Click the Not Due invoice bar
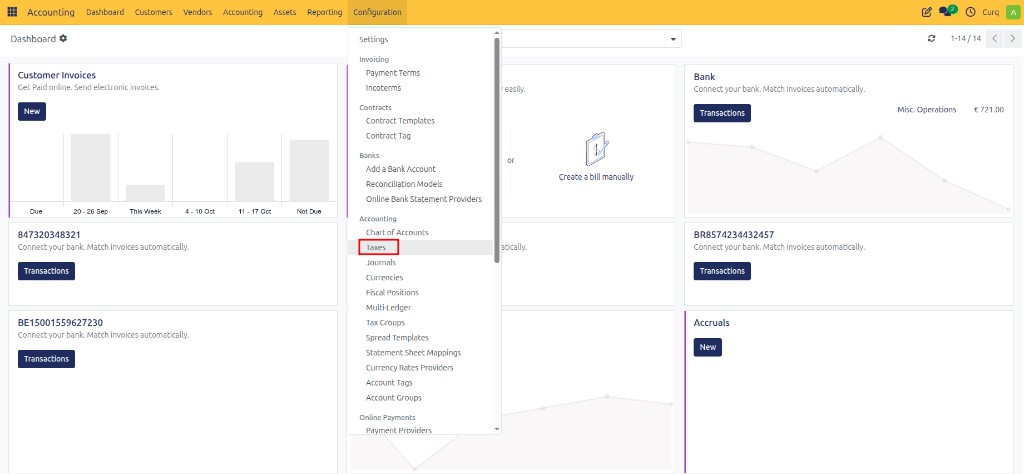Screen dimensions: 1024x474 (309, 170)
